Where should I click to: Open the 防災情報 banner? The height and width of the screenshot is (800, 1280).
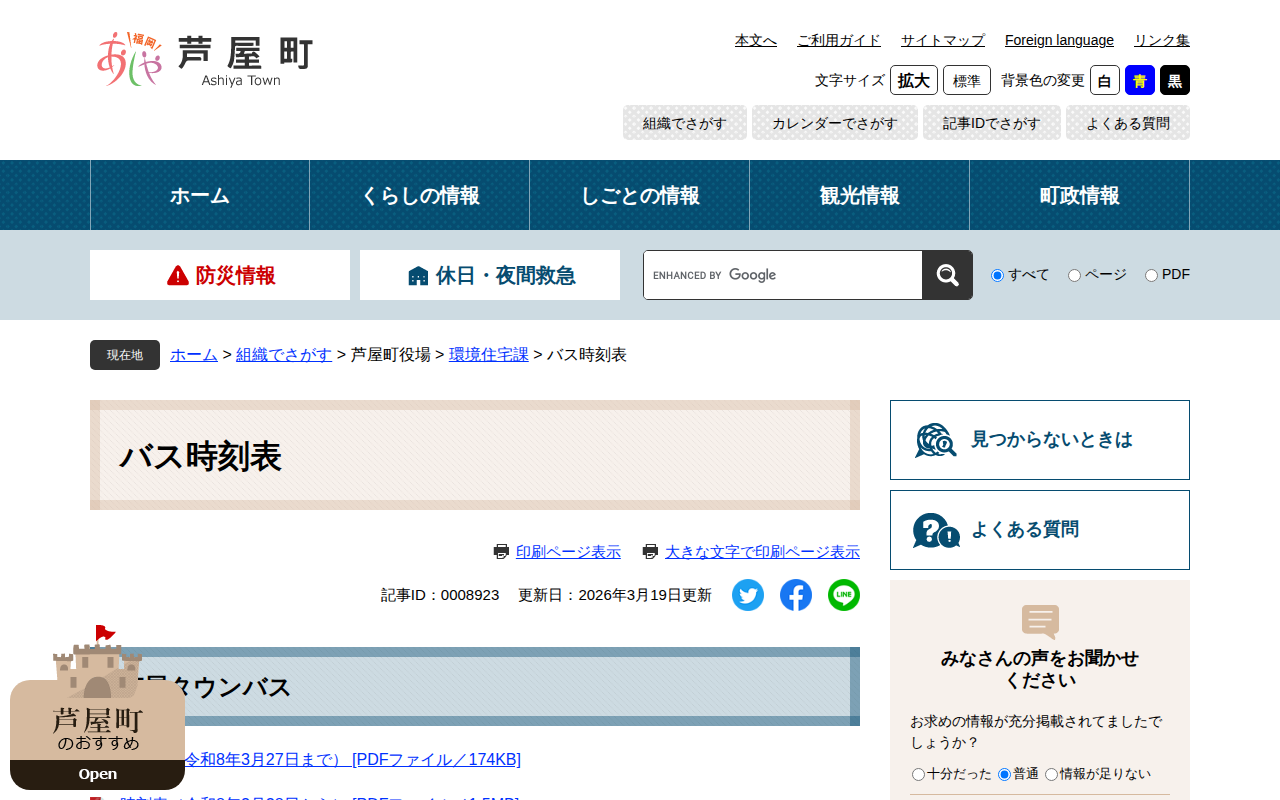tap(220, 275)
